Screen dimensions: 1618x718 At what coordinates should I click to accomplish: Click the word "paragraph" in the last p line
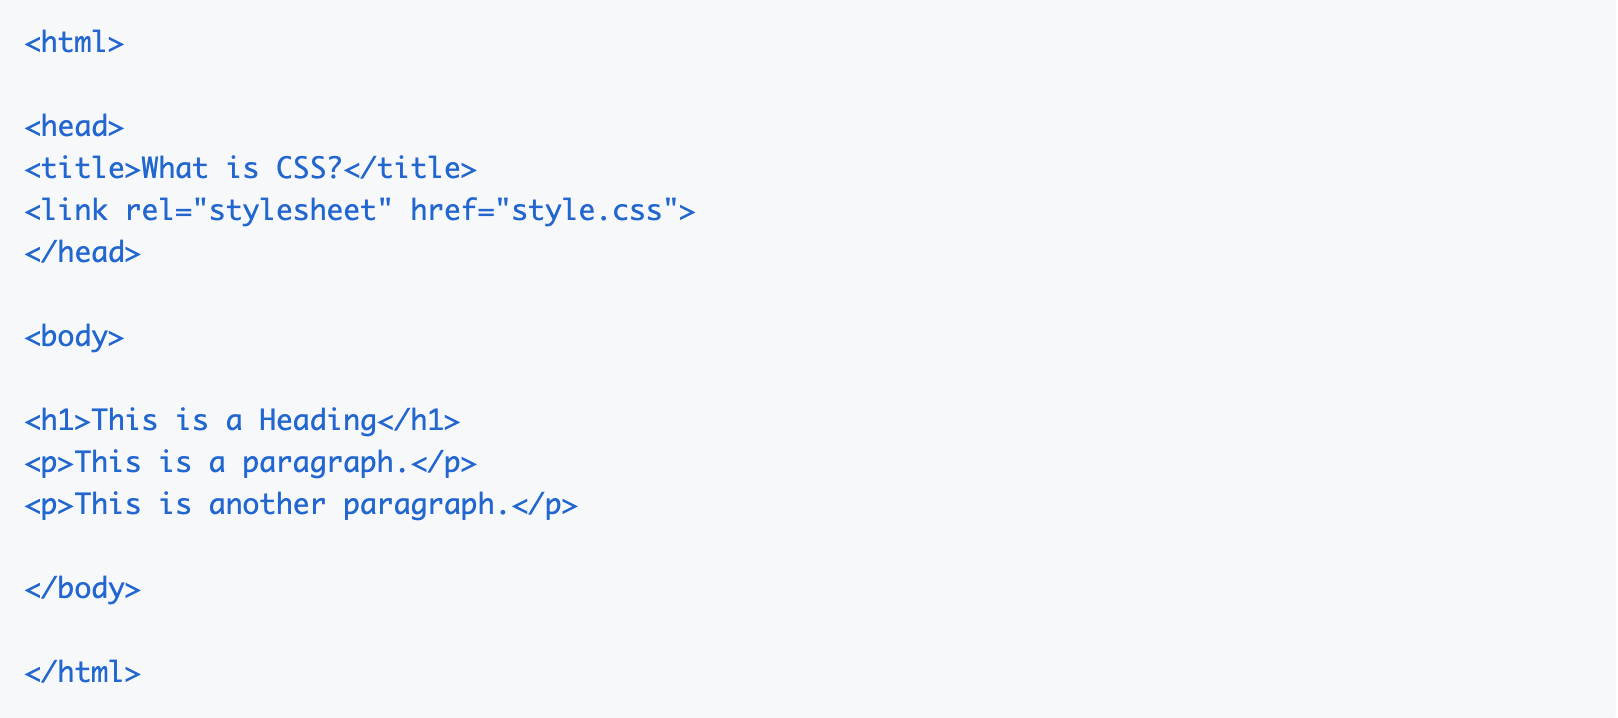(418, 505)
